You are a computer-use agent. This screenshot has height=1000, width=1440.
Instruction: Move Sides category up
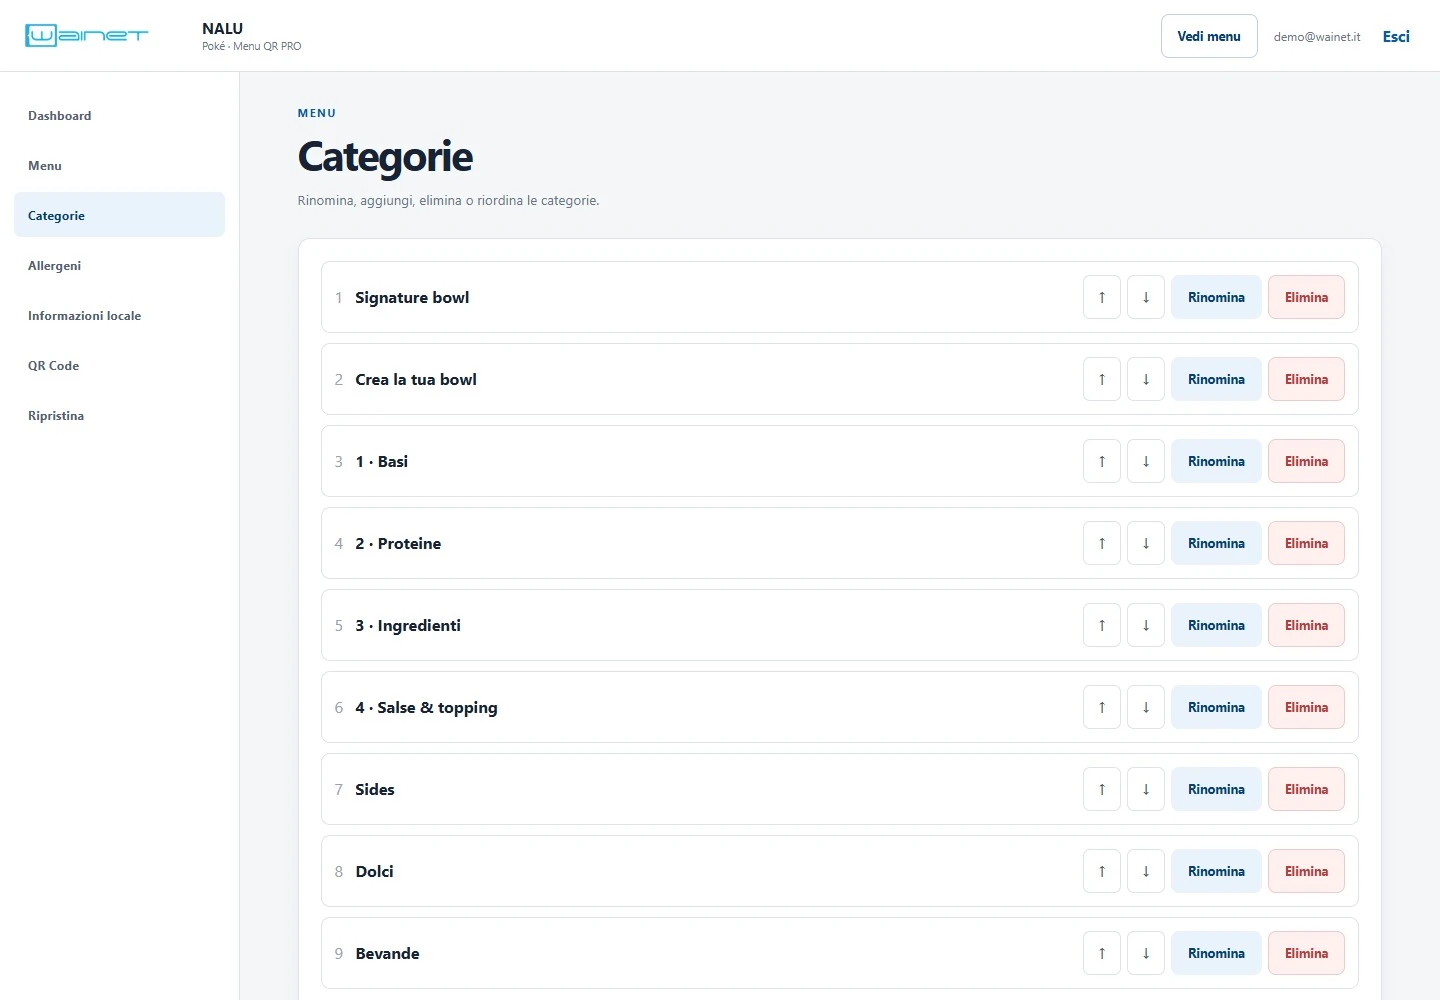[1102, 789]
